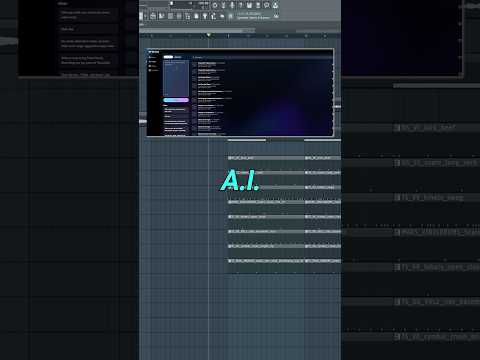This screenshot has width=480, height=360.
Task: Click the prompt text box in overlay window
Action: pyautogui.click(x=176, y=78)
